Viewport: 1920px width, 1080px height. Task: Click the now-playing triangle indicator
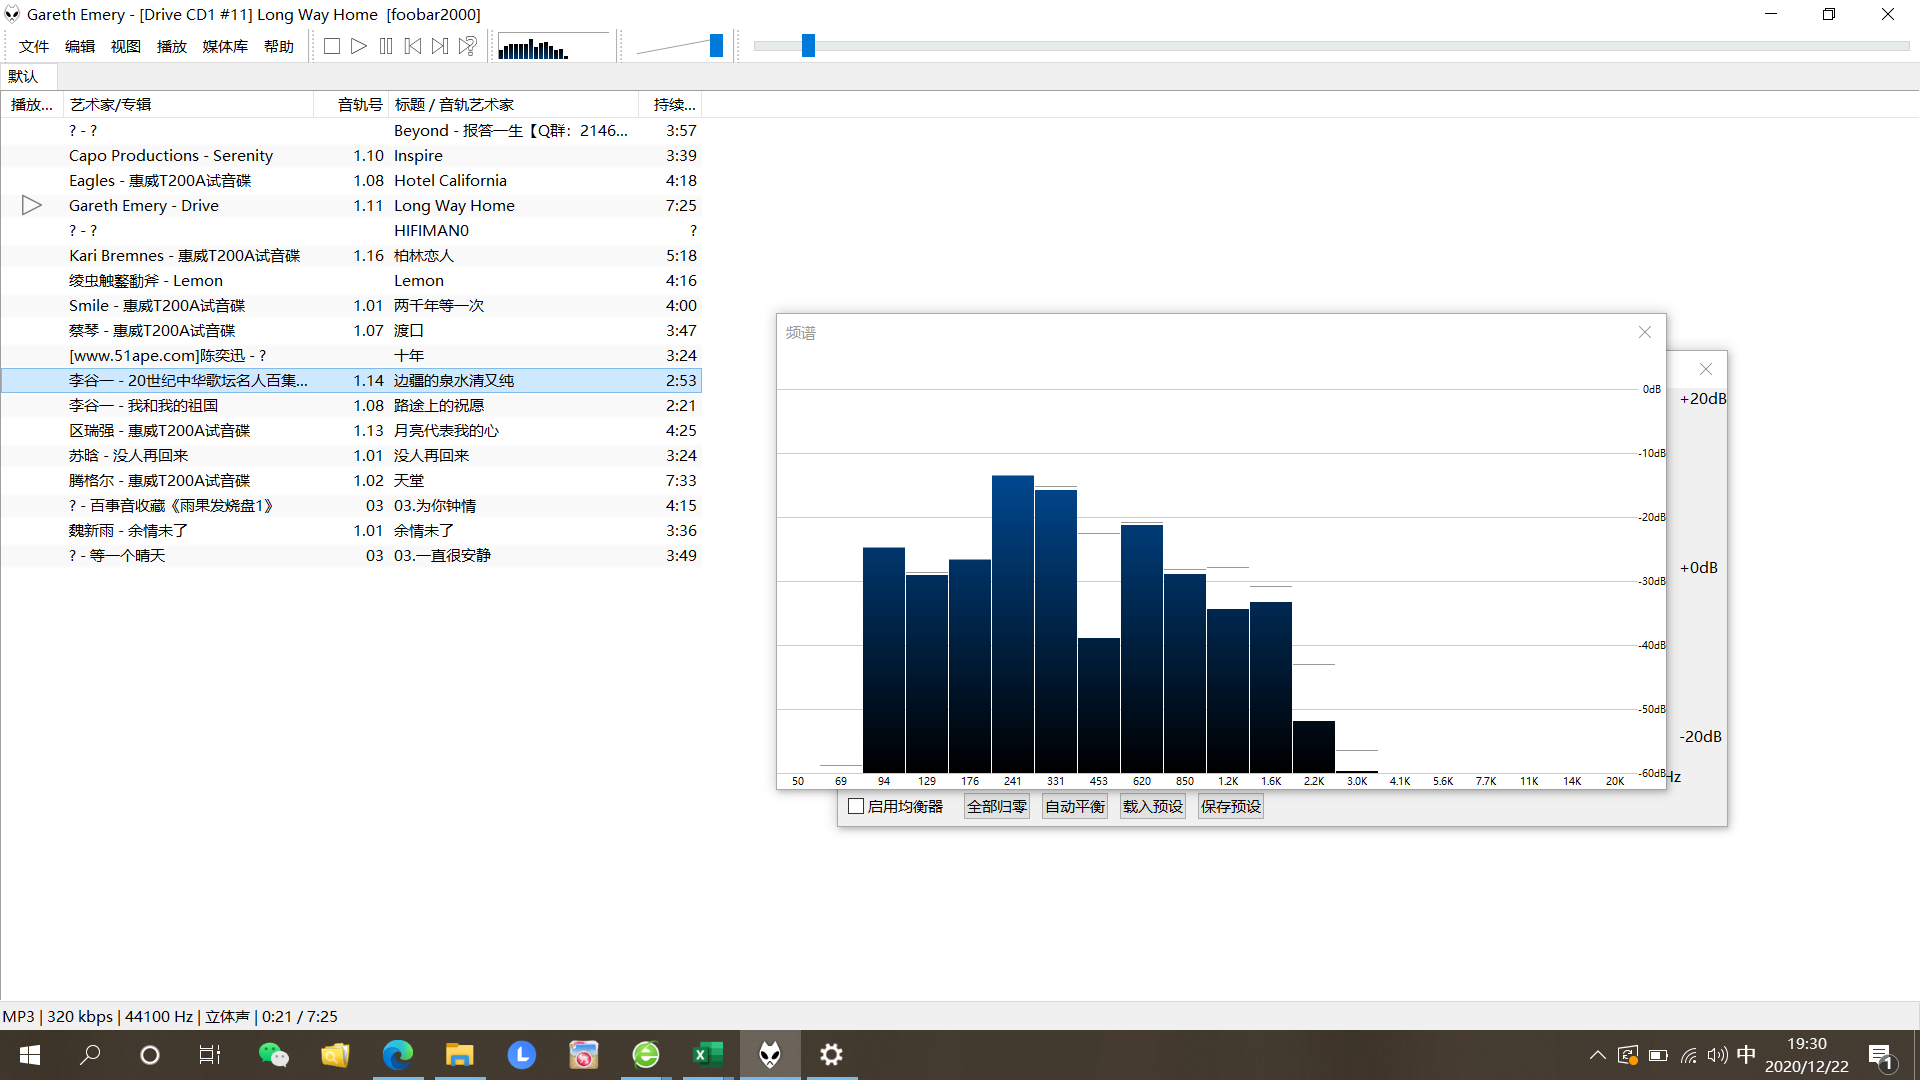point(32,205)
